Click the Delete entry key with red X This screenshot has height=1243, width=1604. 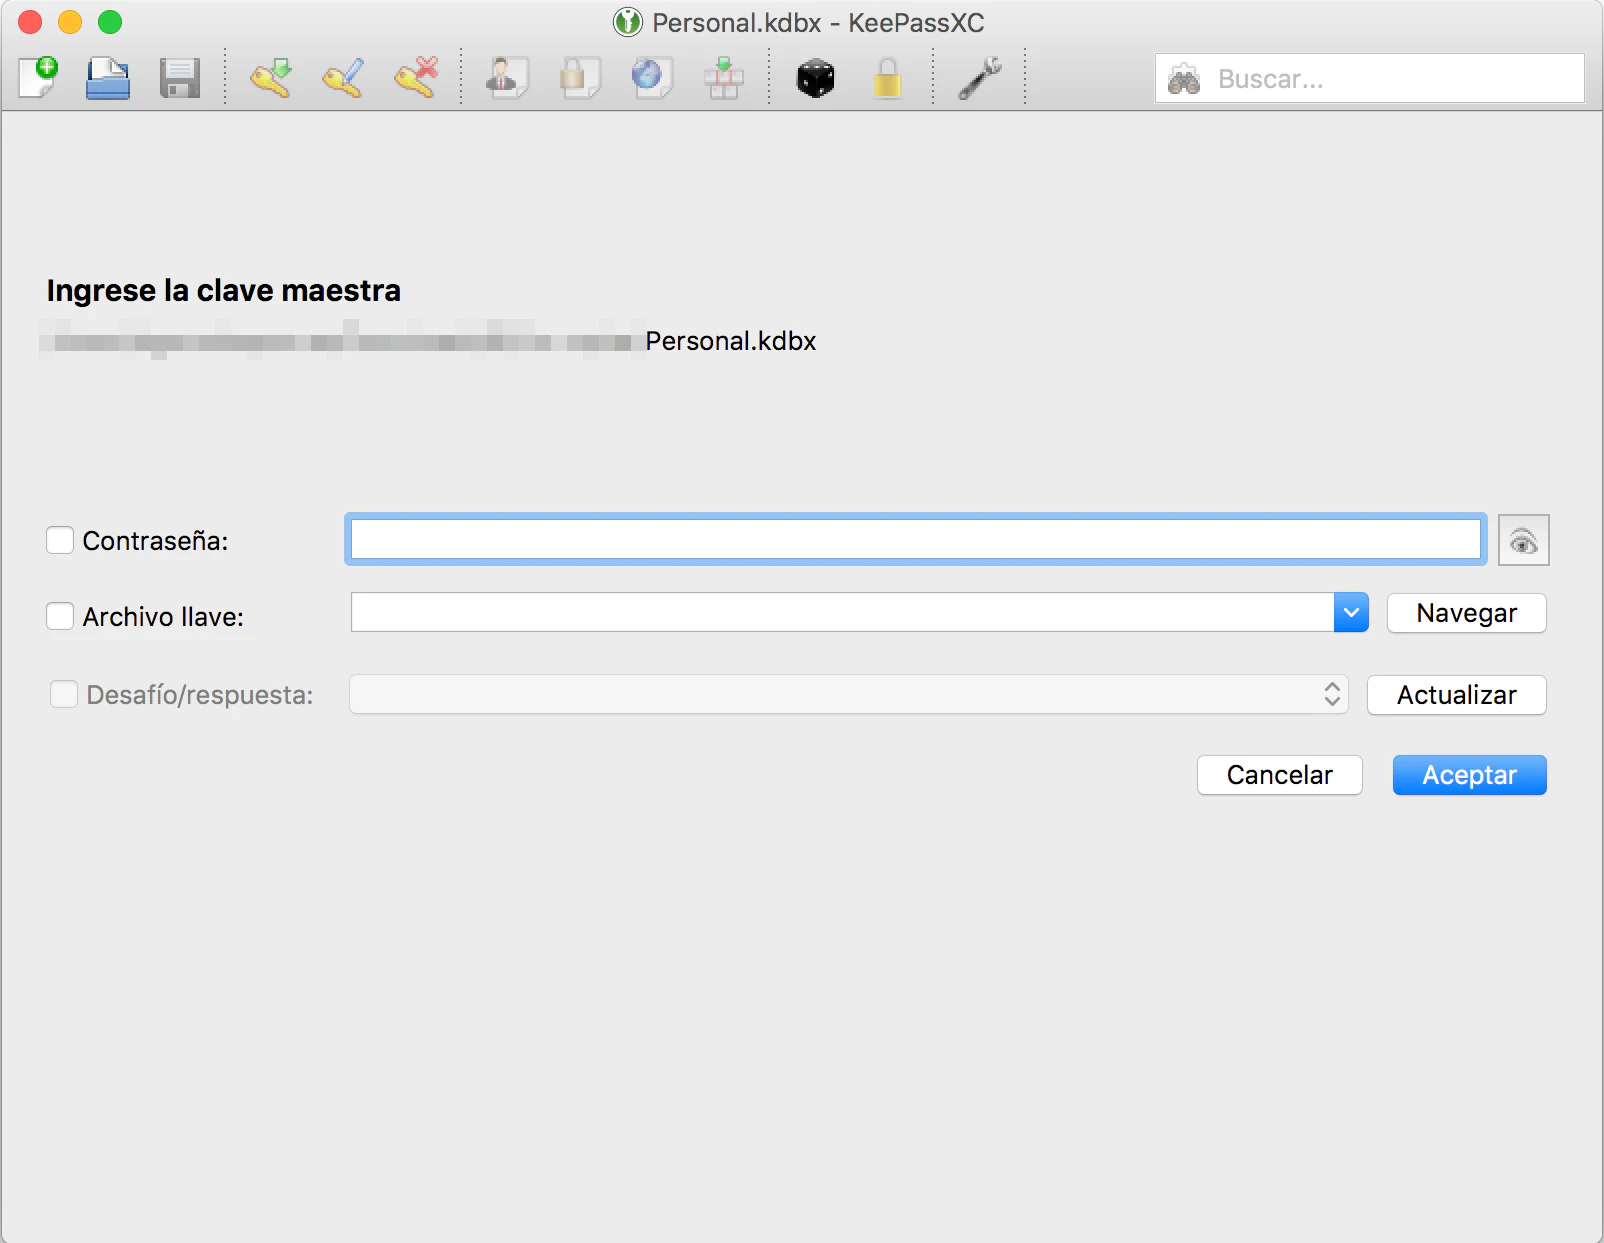[x=416, y=78]
